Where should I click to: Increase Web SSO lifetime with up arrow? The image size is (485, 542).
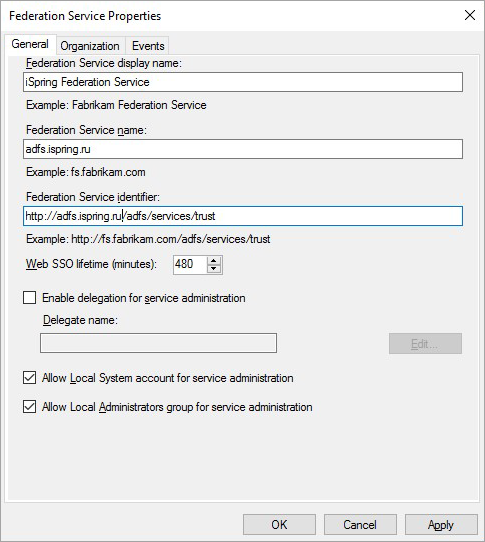pos(214,261)
